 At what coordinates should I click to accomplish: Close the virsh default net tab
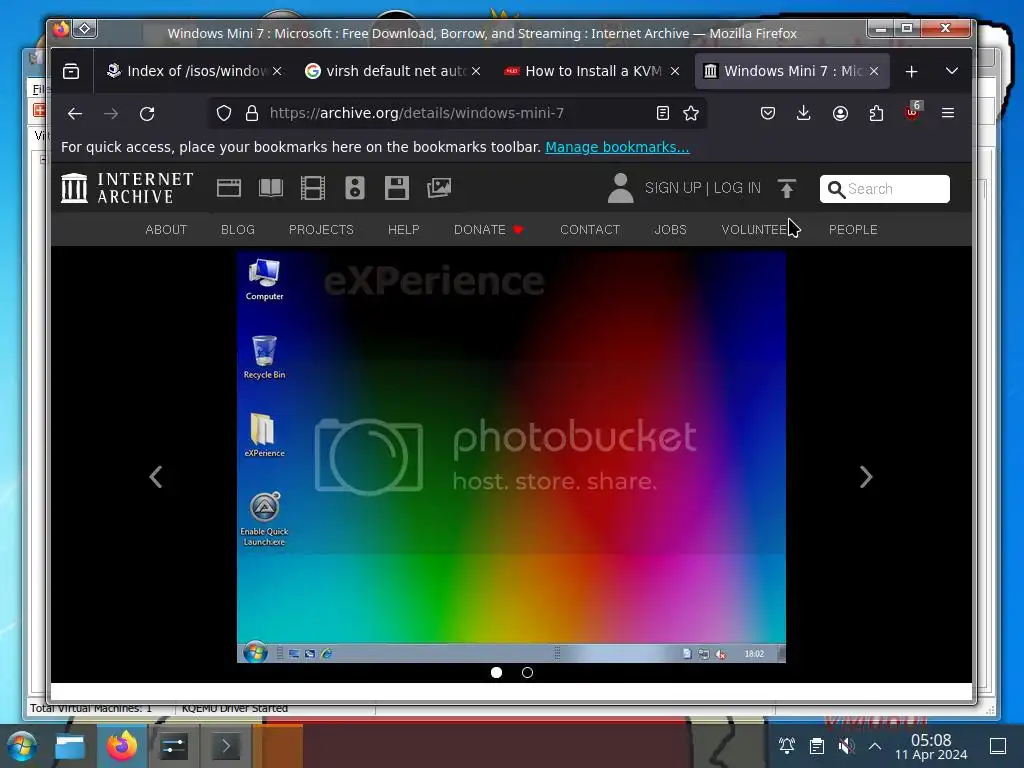(x=476, y=71)
